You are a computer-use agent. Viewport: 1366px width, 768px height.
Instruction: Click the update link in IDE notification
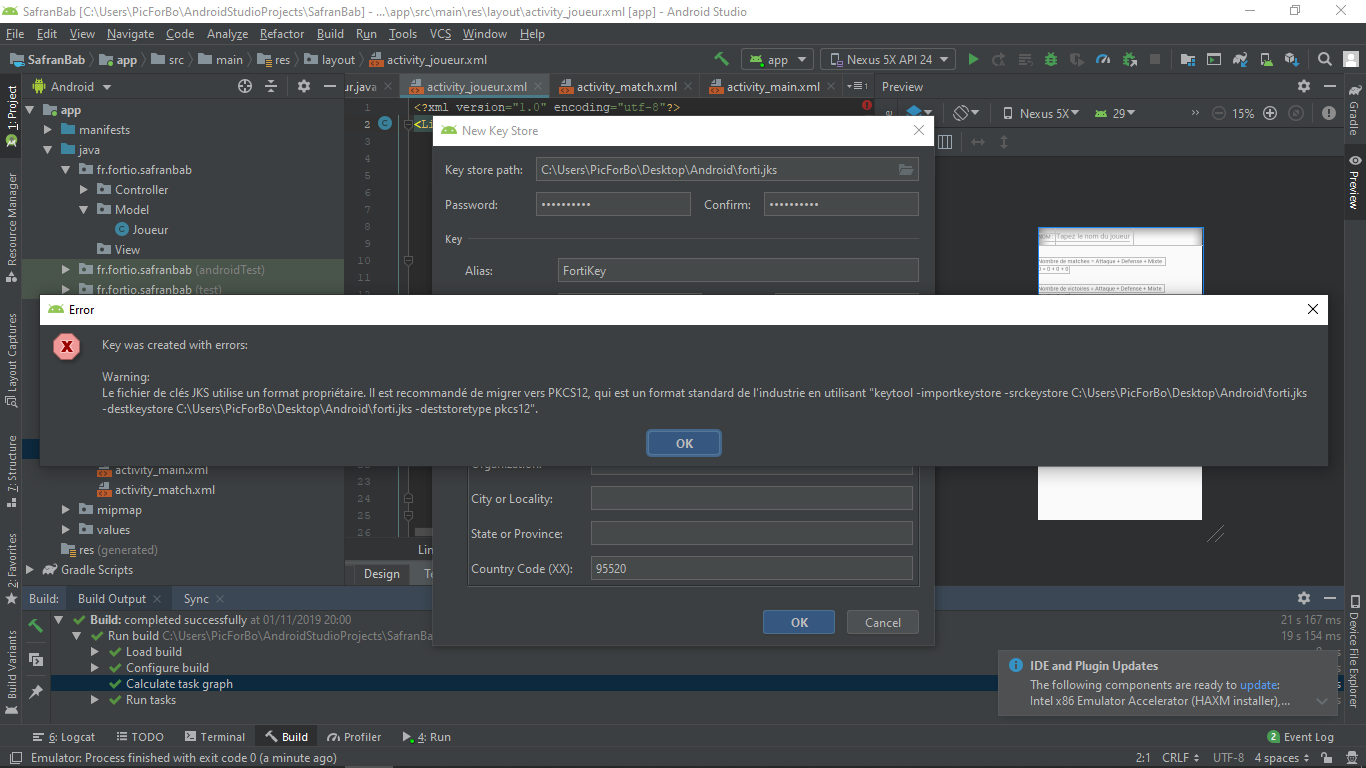1258,685
